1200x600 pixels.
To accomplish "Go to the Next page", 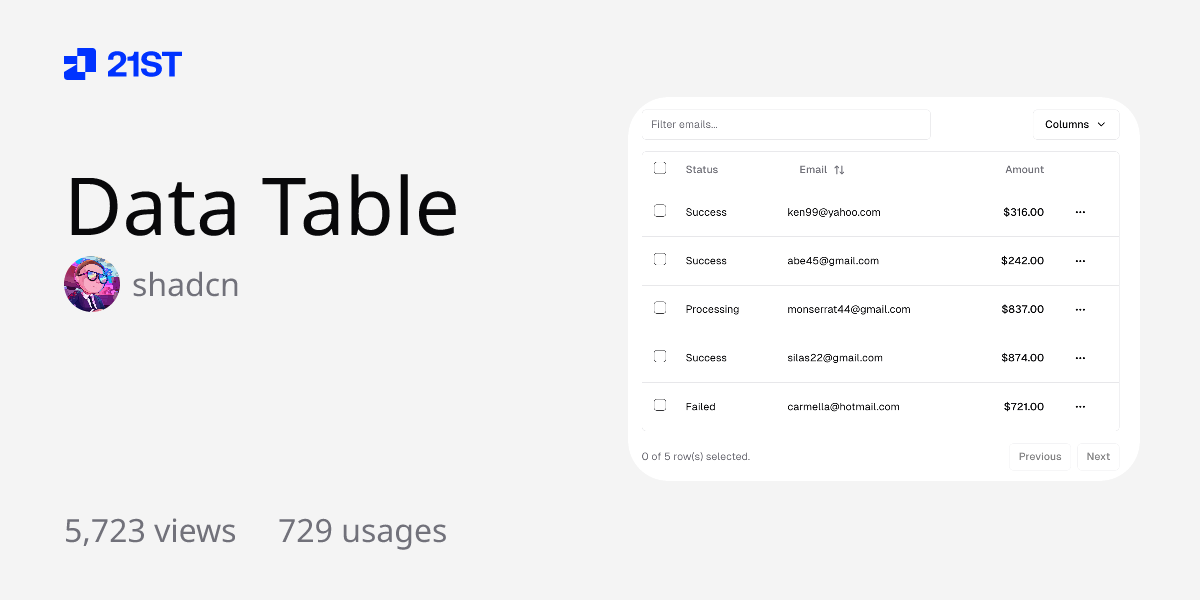I will 1098,457.
